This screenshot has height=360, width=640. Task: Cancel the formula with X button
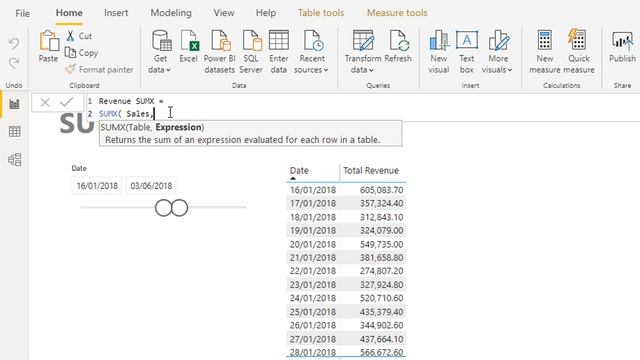coord(45,102)
